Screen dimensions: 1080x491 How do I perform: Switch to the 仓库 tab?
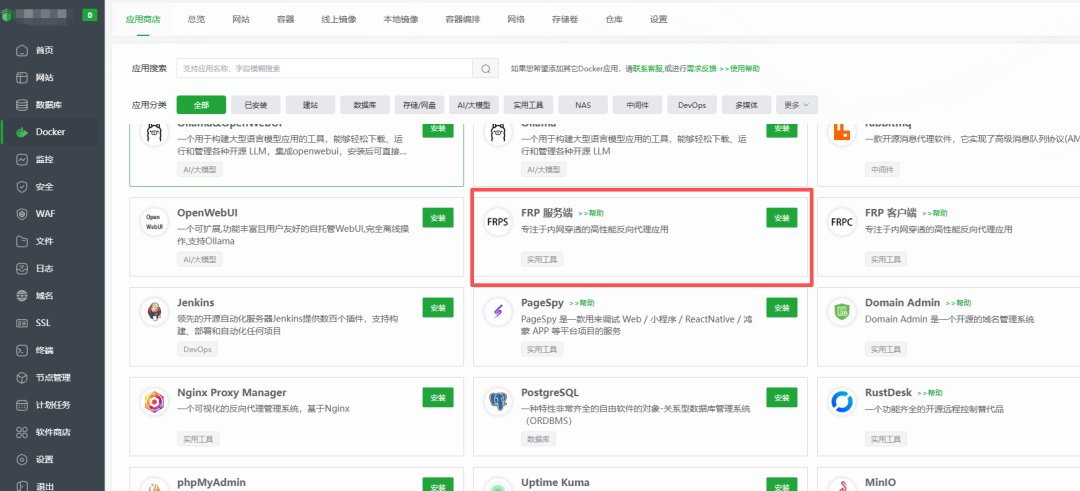tap(614, 19)
